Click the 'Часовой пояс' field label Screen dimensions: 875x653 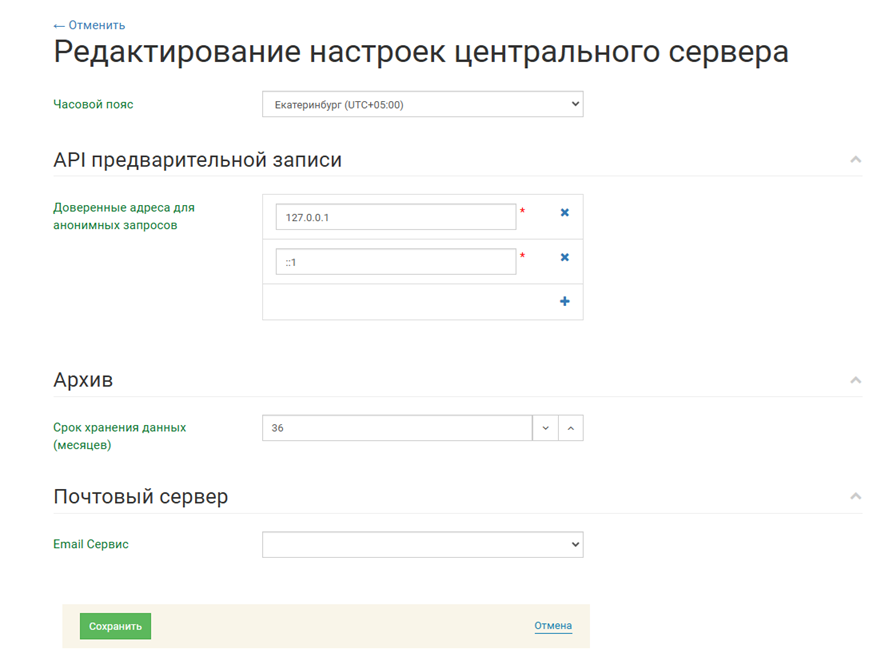(x=93, y=104)
